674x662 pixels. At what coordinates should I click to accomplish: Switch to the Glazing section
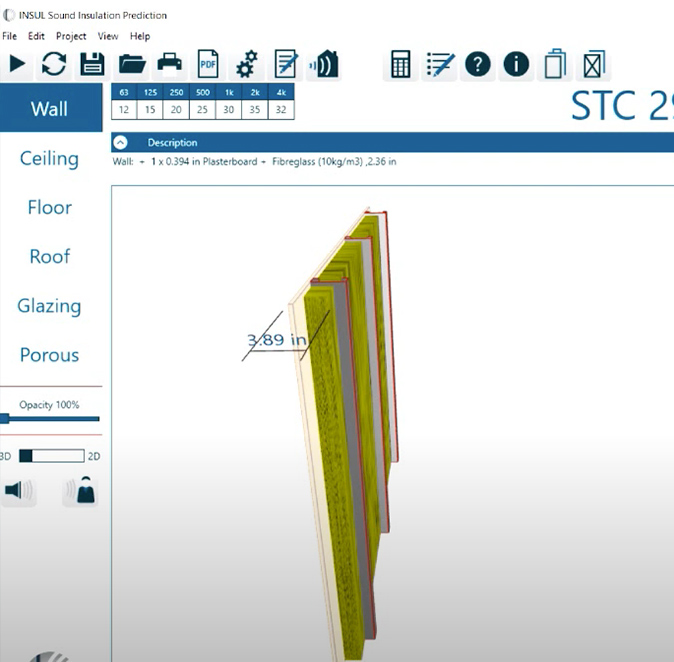point(49,306)
